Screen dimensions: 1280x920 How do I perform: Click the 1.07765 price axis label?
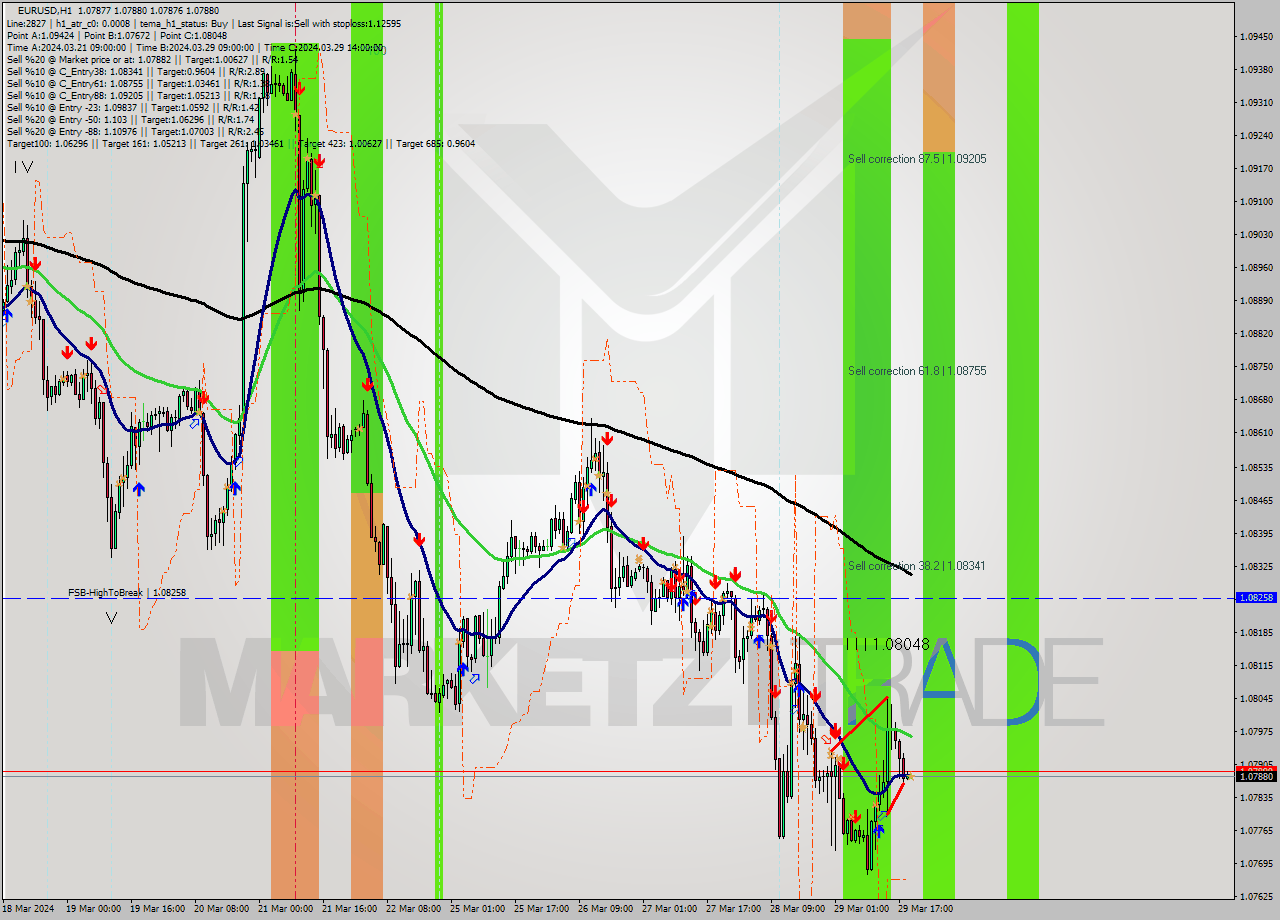[1256, 830]
